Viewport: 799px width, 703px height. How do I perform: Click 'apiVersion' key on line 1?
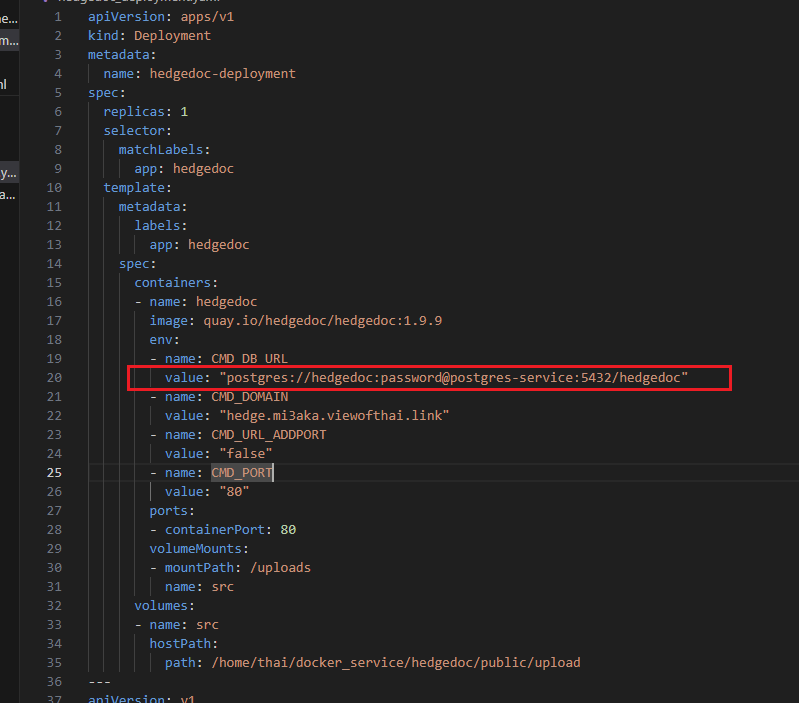pos(126,17)
